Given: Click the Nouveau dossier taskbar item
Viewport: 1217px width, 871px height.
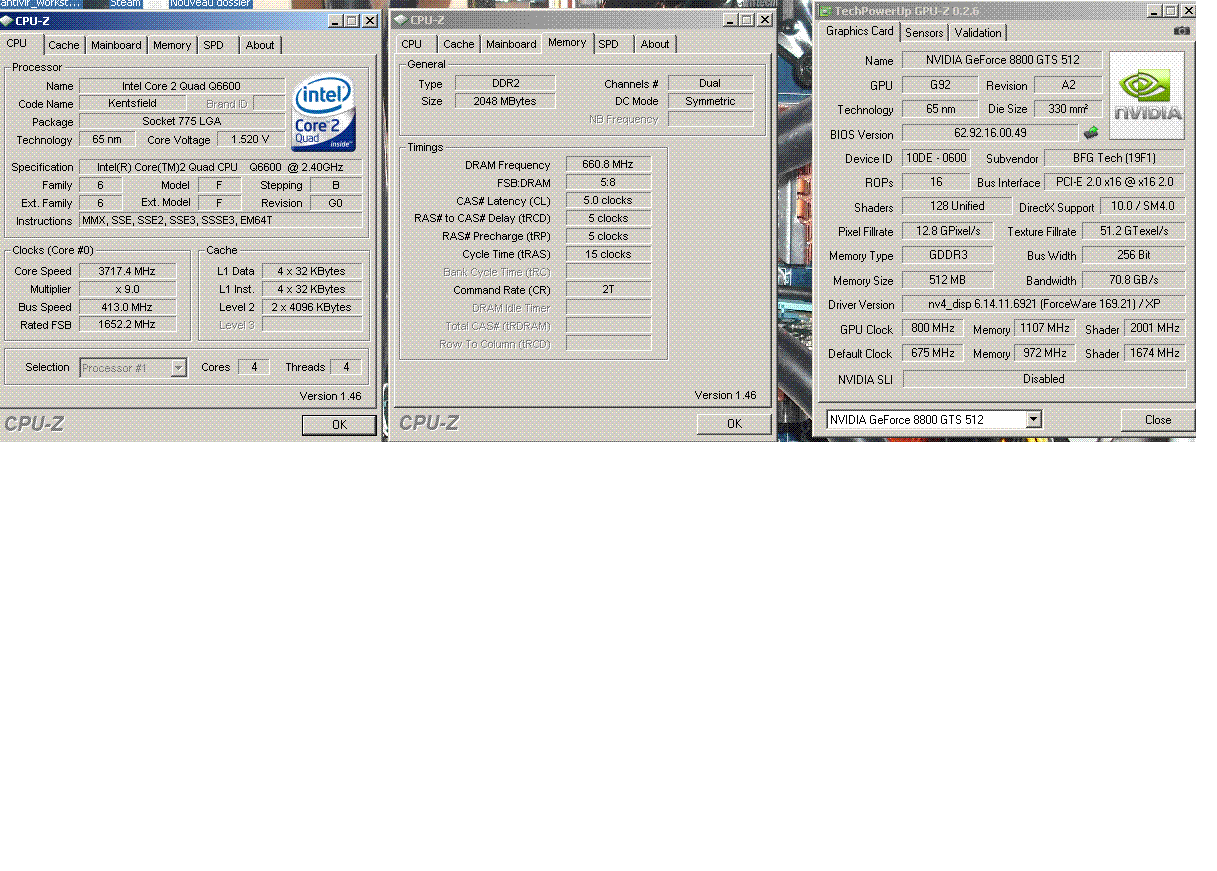Looking at the screenshot, I should pyautogui.click(x=210, y=4).
